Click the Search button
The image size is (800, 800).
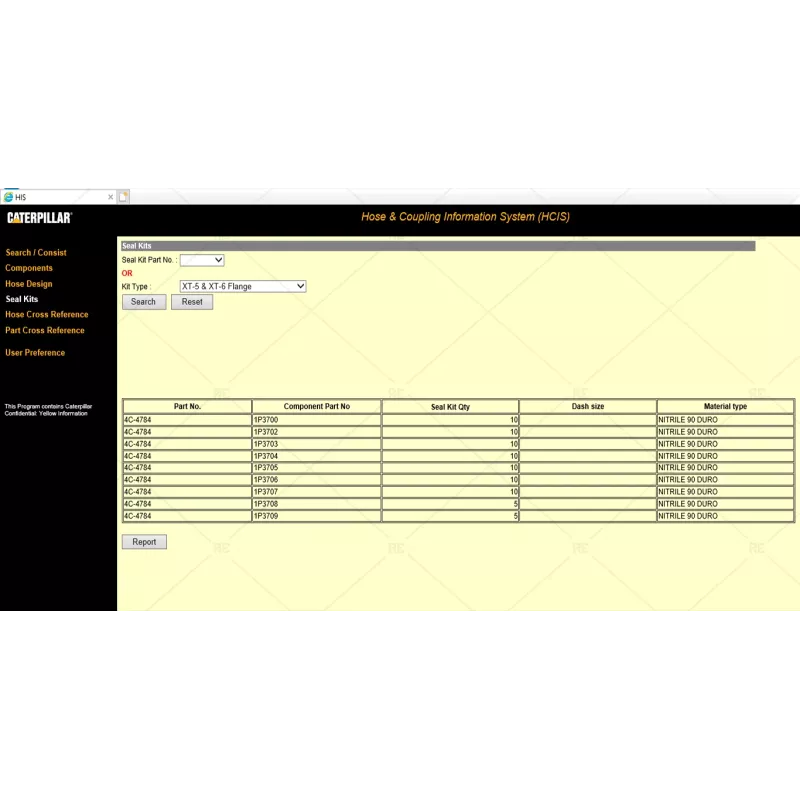point(143,301)
